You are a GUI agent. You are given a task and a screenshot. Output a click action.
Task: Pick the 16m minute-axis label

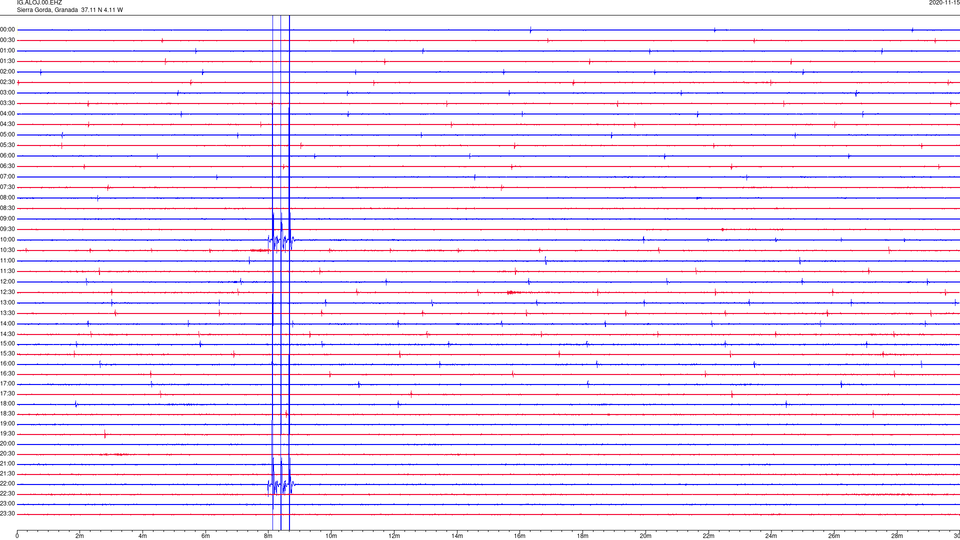[x=520, y=536]
